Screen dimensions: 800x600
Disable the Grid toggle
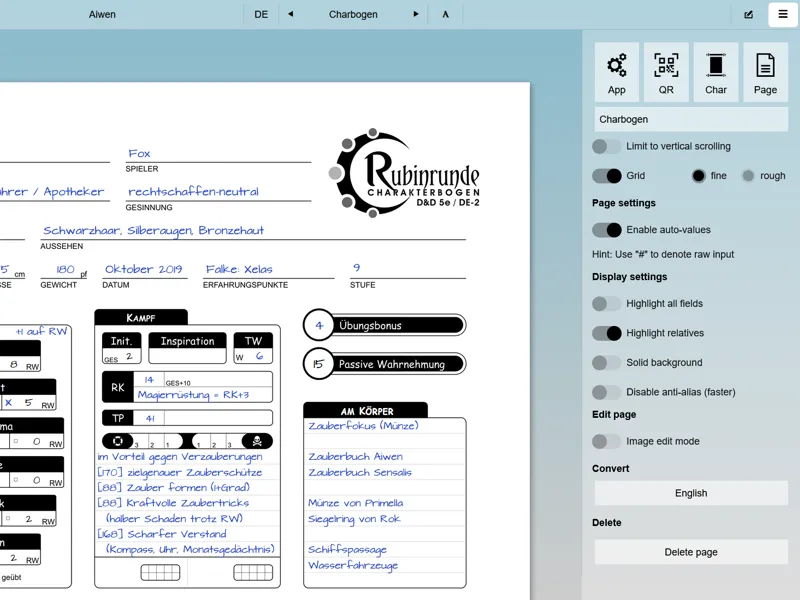(x=607, y=176)
